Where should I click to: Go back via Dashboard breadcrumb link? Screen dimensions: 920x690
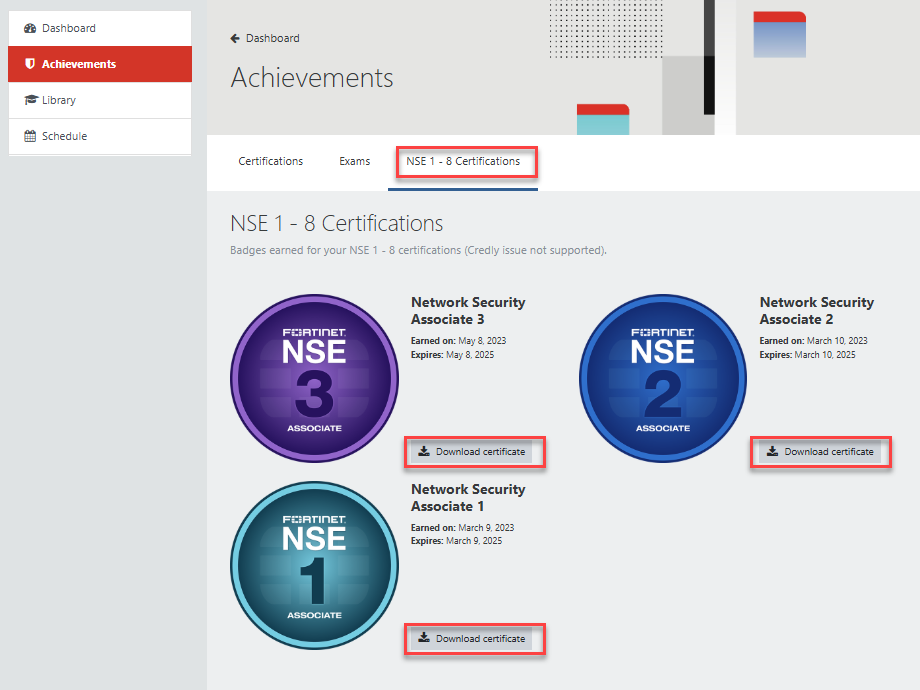(x=272, y=38)
